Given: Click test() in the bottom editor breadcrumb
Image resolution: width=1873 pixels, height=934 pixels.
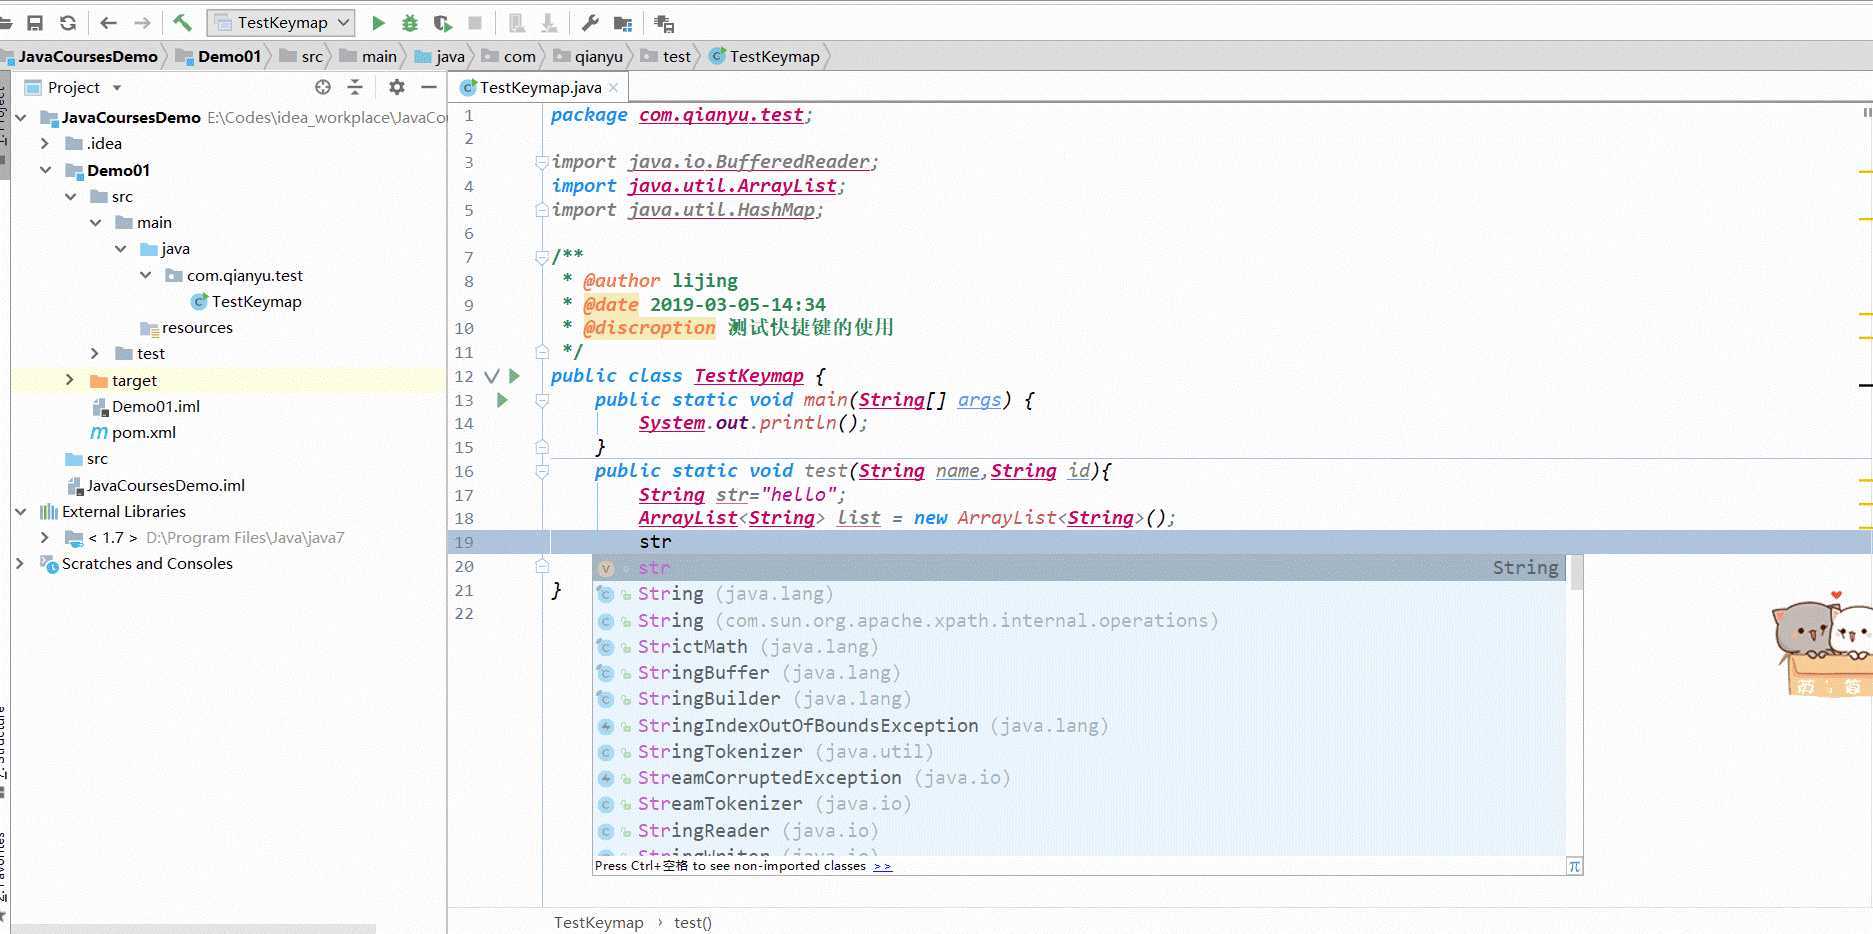Looking at the screenshot, I should (x=692, y=923).
